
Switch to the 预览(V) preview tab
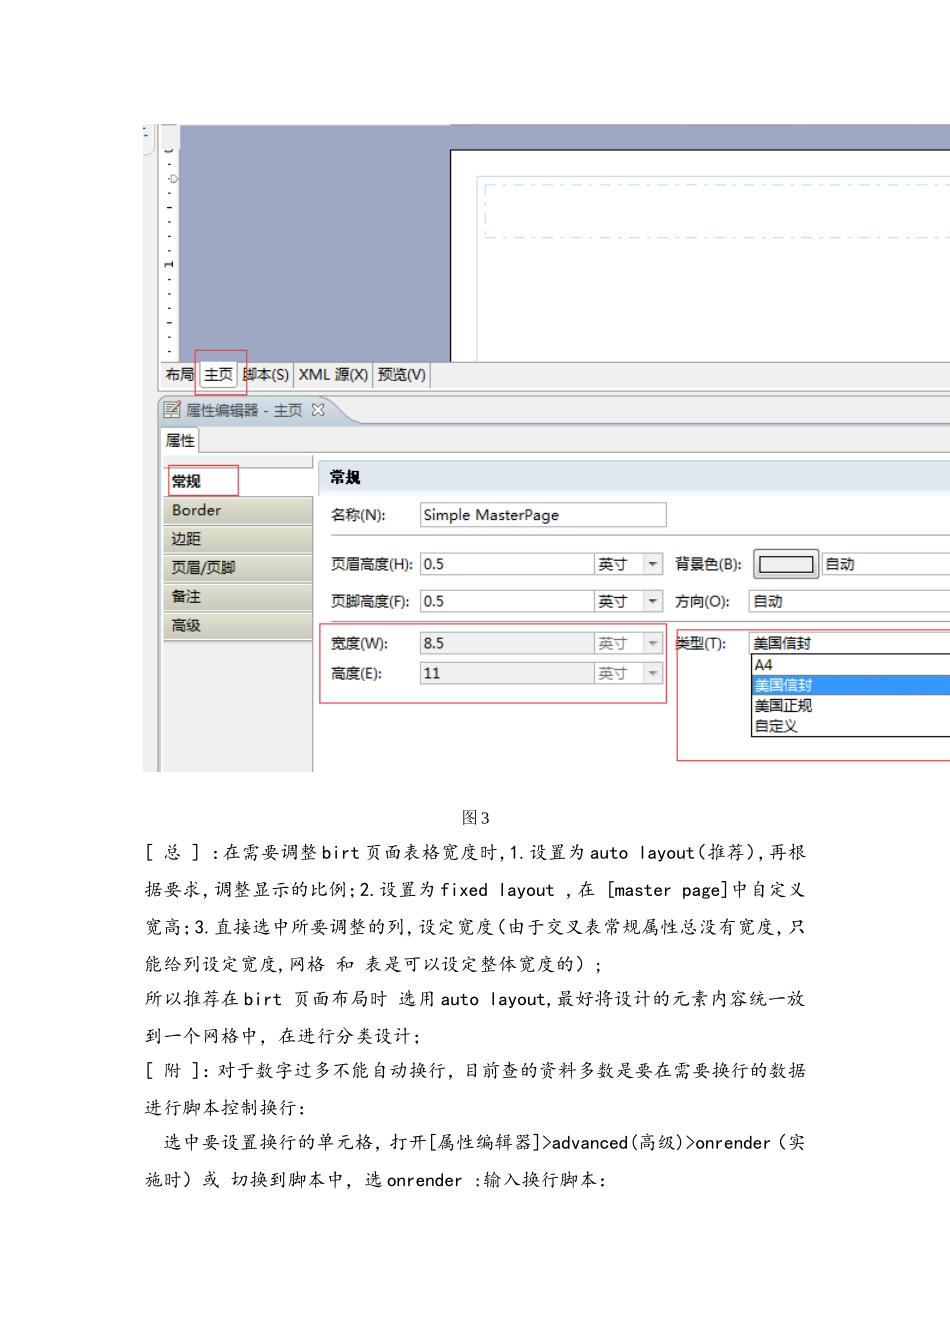tap(402, 375)
